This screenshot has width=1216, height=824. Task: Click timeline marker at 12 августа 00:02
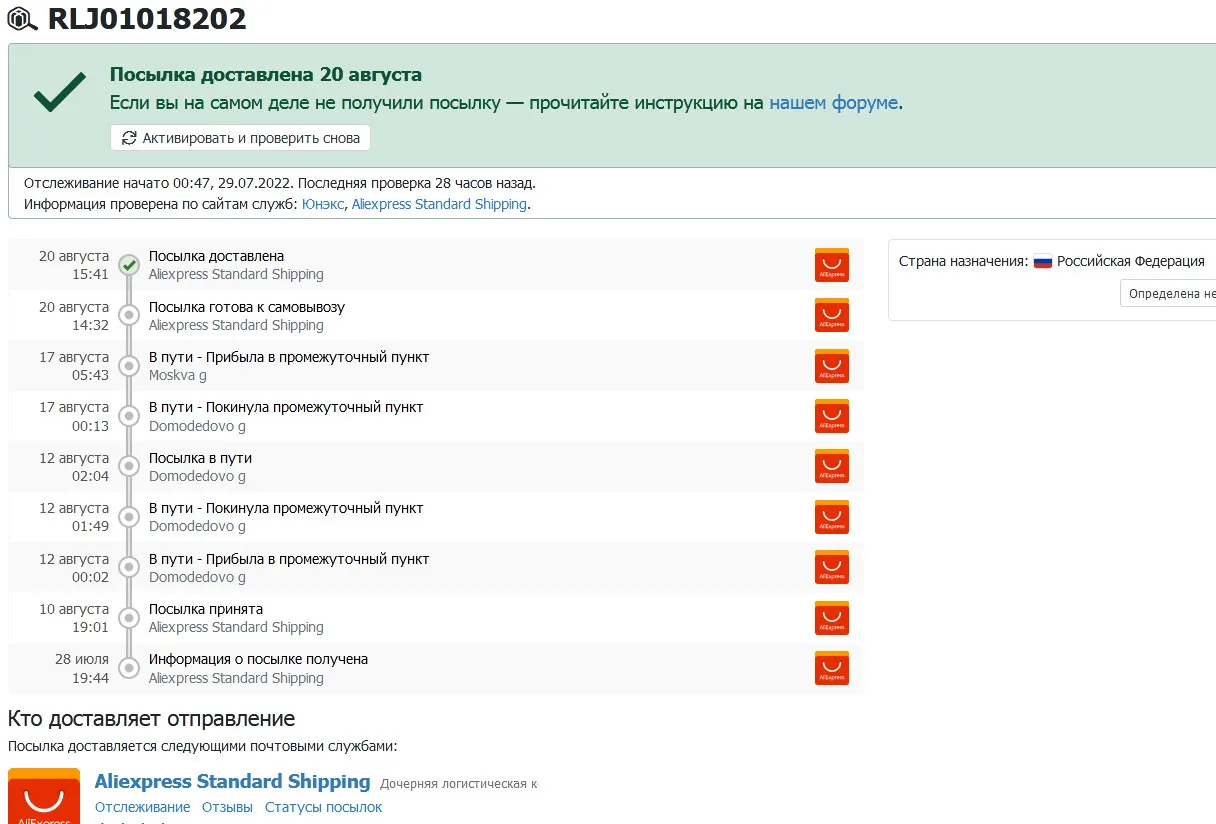(128, 567)
